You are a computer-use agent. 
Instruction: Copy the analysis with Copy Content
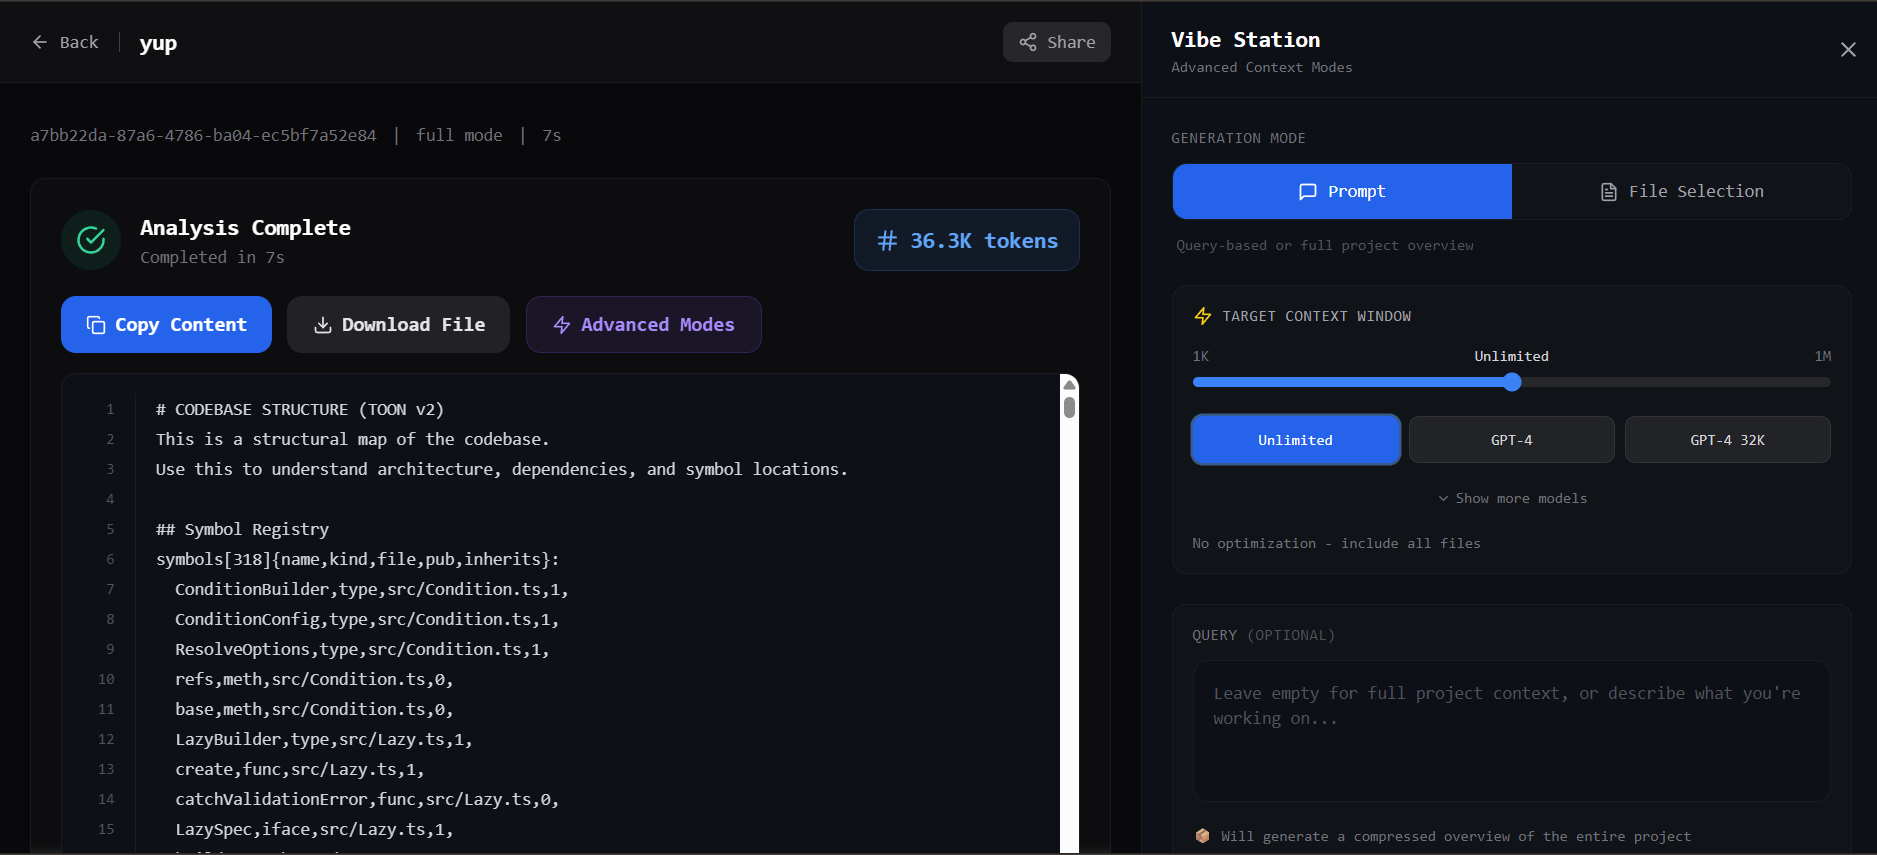[x=166, y=325]
